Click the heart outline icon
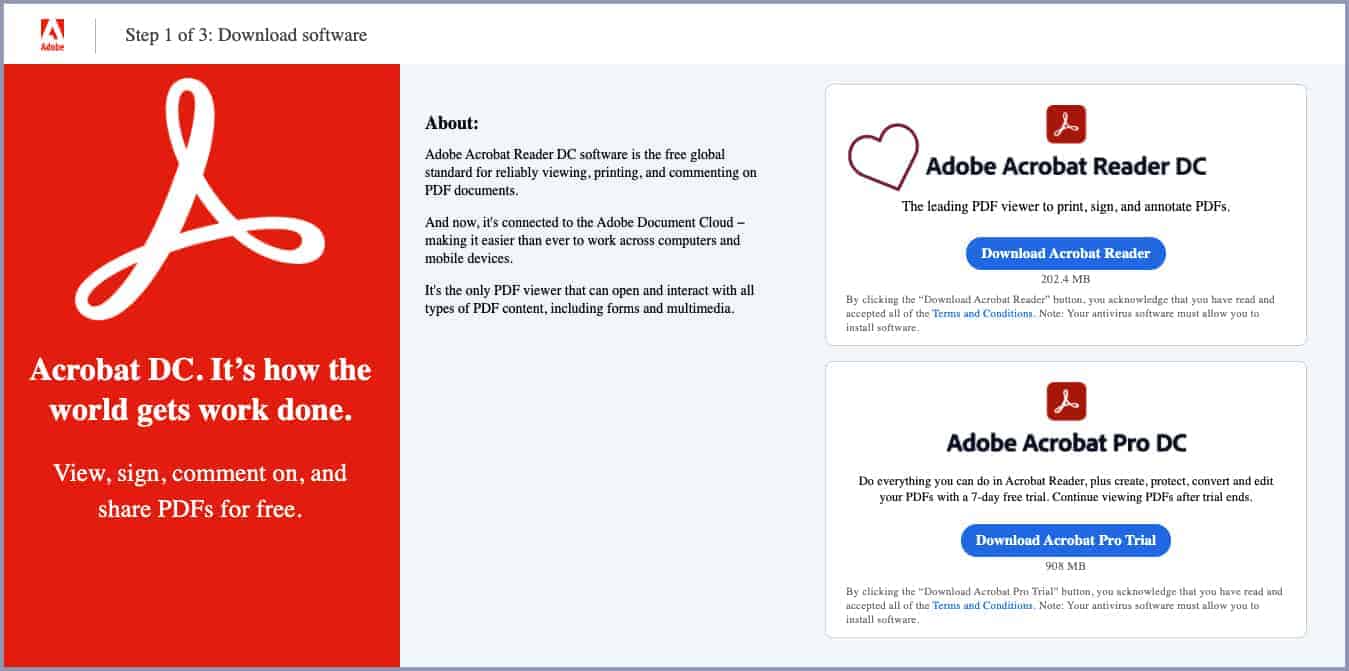Viewport: 1349px width, 671px height. (x=883, y=157)
